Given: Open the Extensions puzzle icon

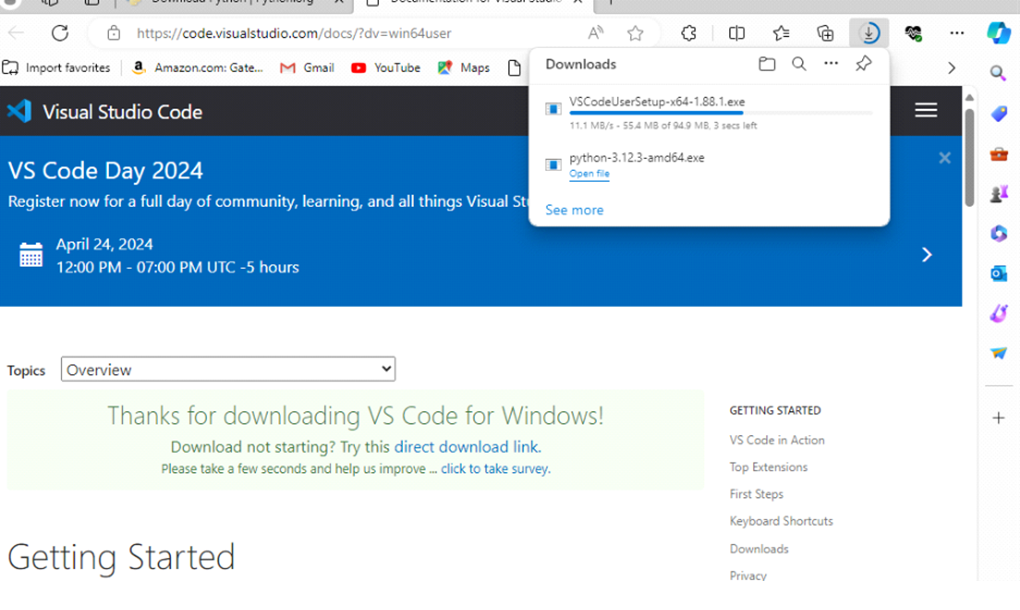Looking at the screenshot, I should click(689, 33).
